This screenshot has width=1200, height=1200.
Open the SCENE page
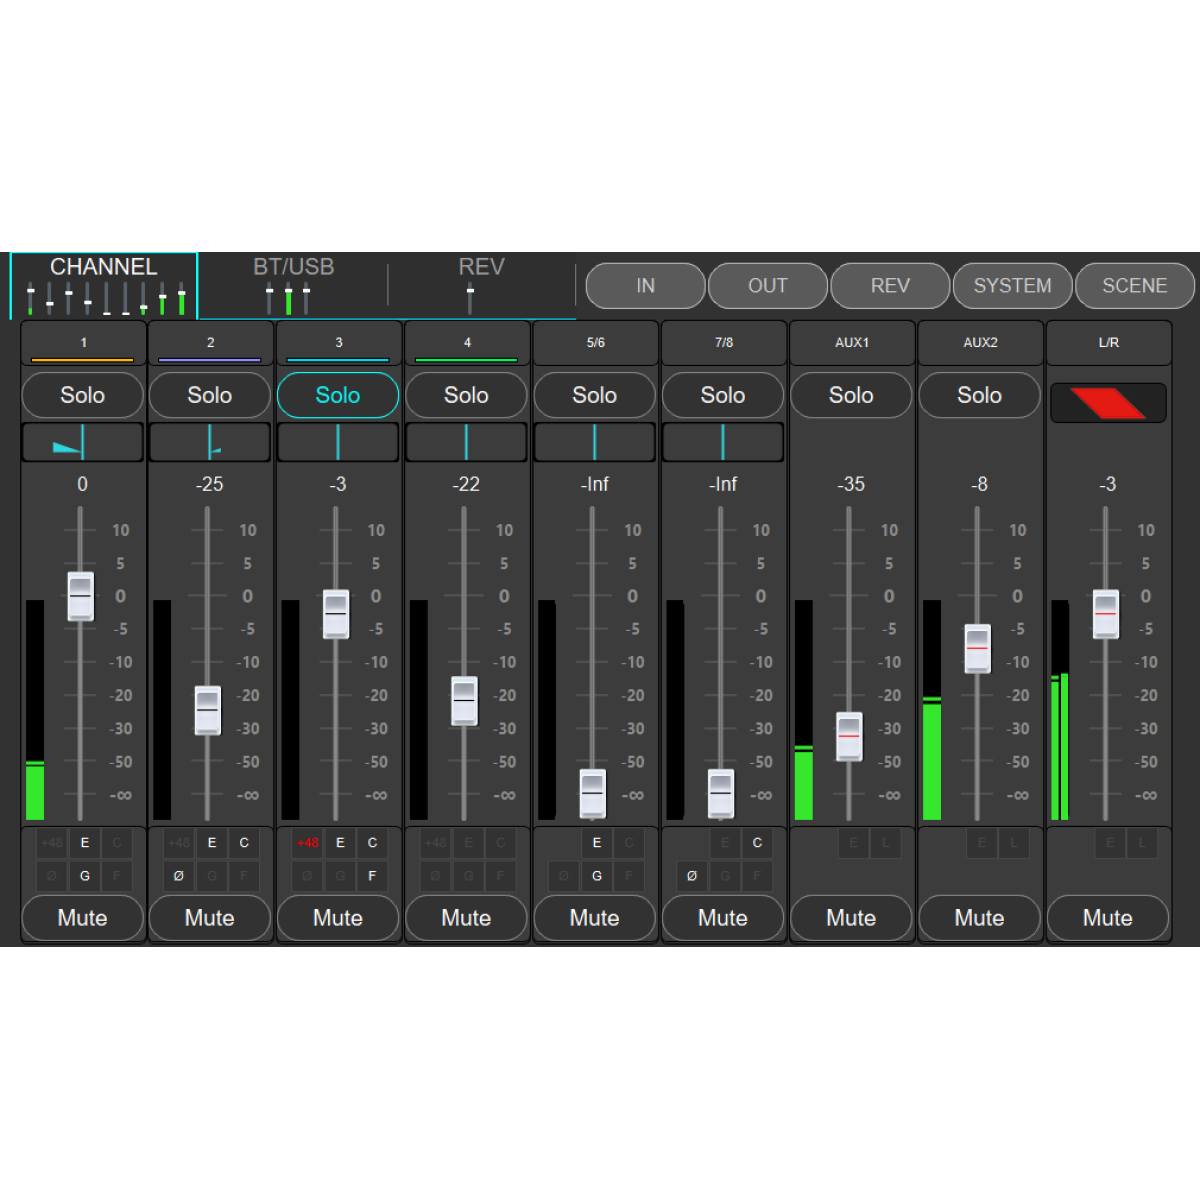point(1135,285)
